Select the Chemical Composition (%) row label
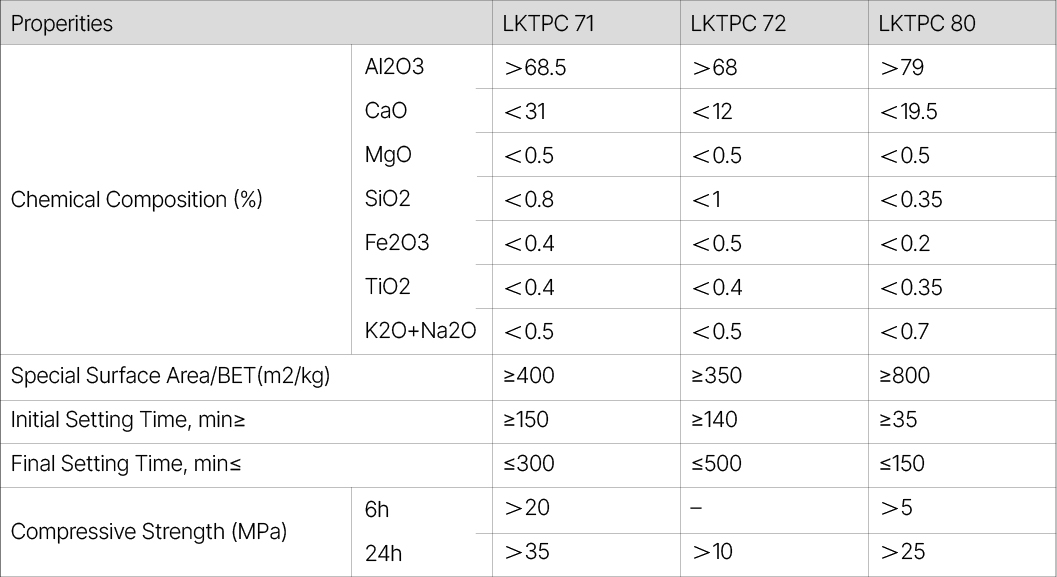 tap(136, 199)
